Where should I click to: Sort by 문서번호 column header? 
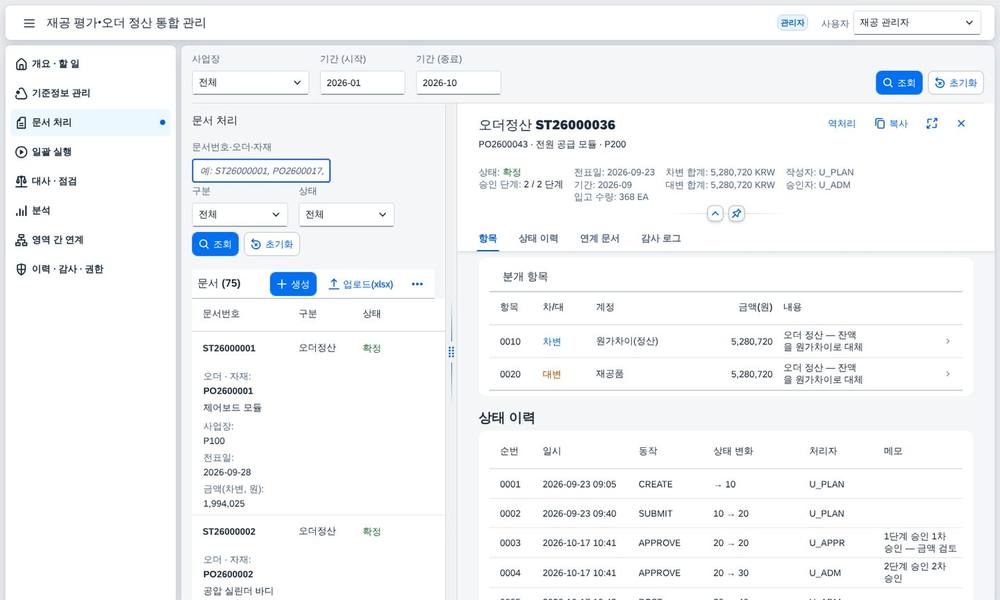point(221,314)
